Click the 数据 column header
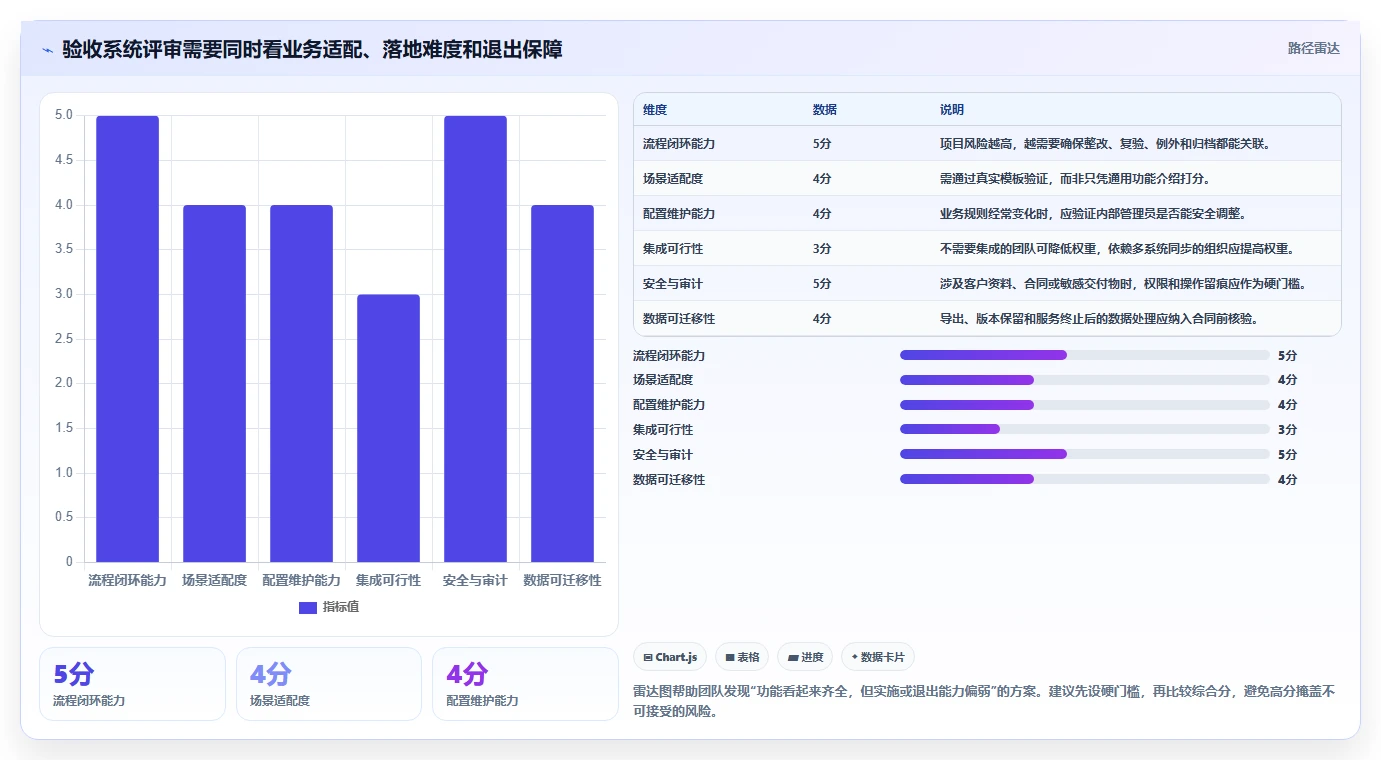Viewport: 1381px width, 760px height. [825, 109]
